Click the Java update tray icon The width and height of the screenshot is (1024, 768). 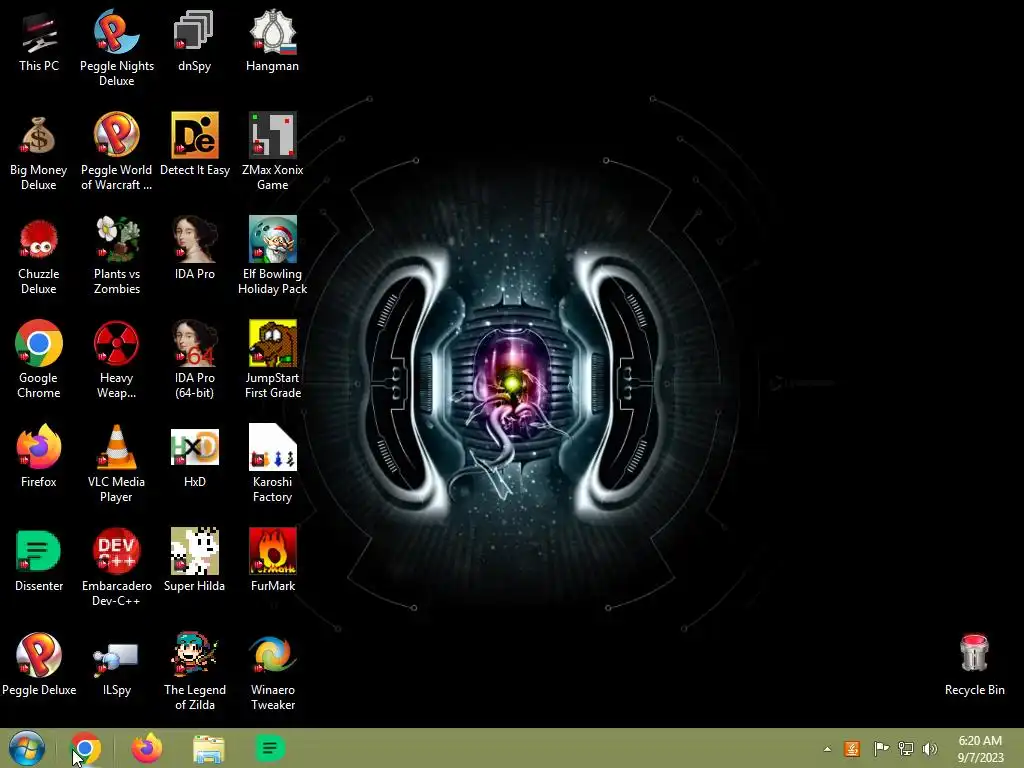click(852, 749)
